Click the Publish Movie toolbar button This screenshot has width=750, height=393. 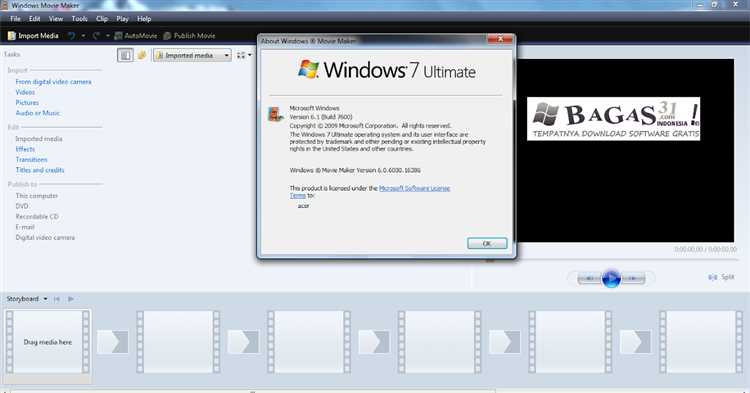point(189,36)
